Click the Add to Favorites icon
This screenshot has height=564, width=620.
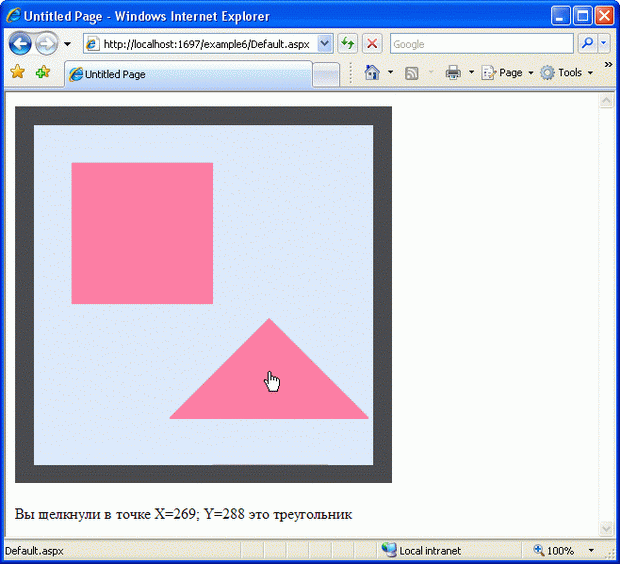click(42, 73)
